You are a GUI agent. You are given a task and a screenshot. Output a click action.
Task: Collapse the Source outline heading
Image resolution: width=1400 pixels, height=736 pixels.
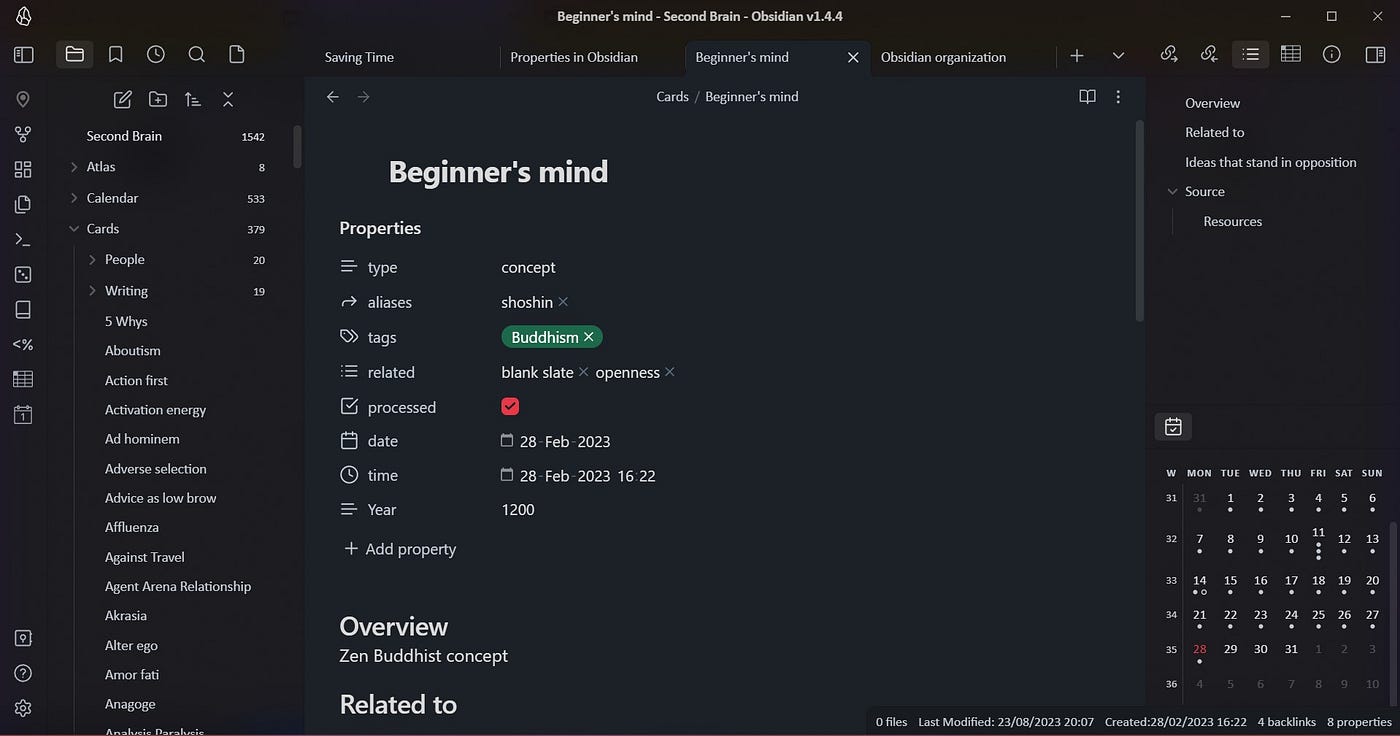pyautogui.click(x=1173, y=192)
